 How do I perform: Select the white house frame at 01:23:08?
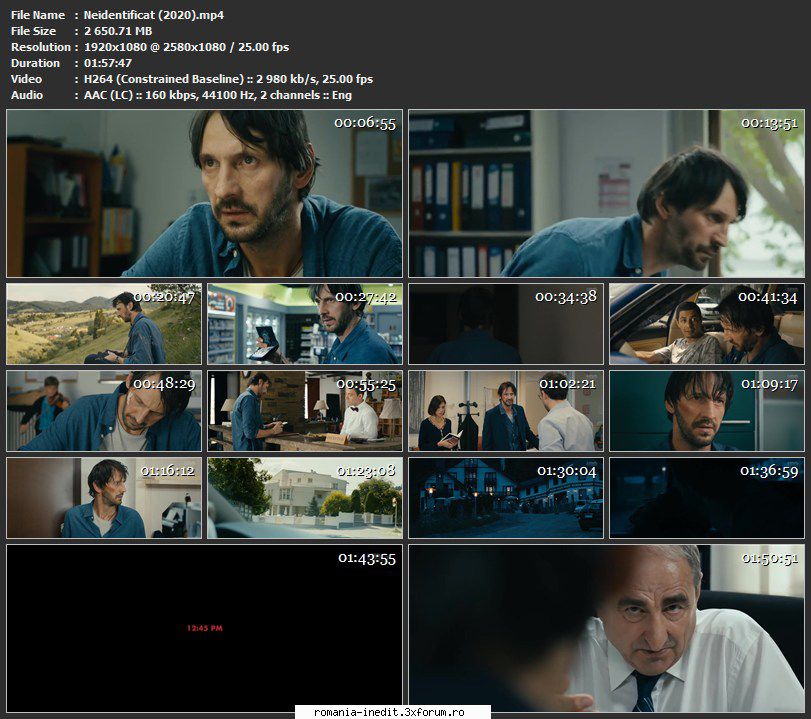305,498
